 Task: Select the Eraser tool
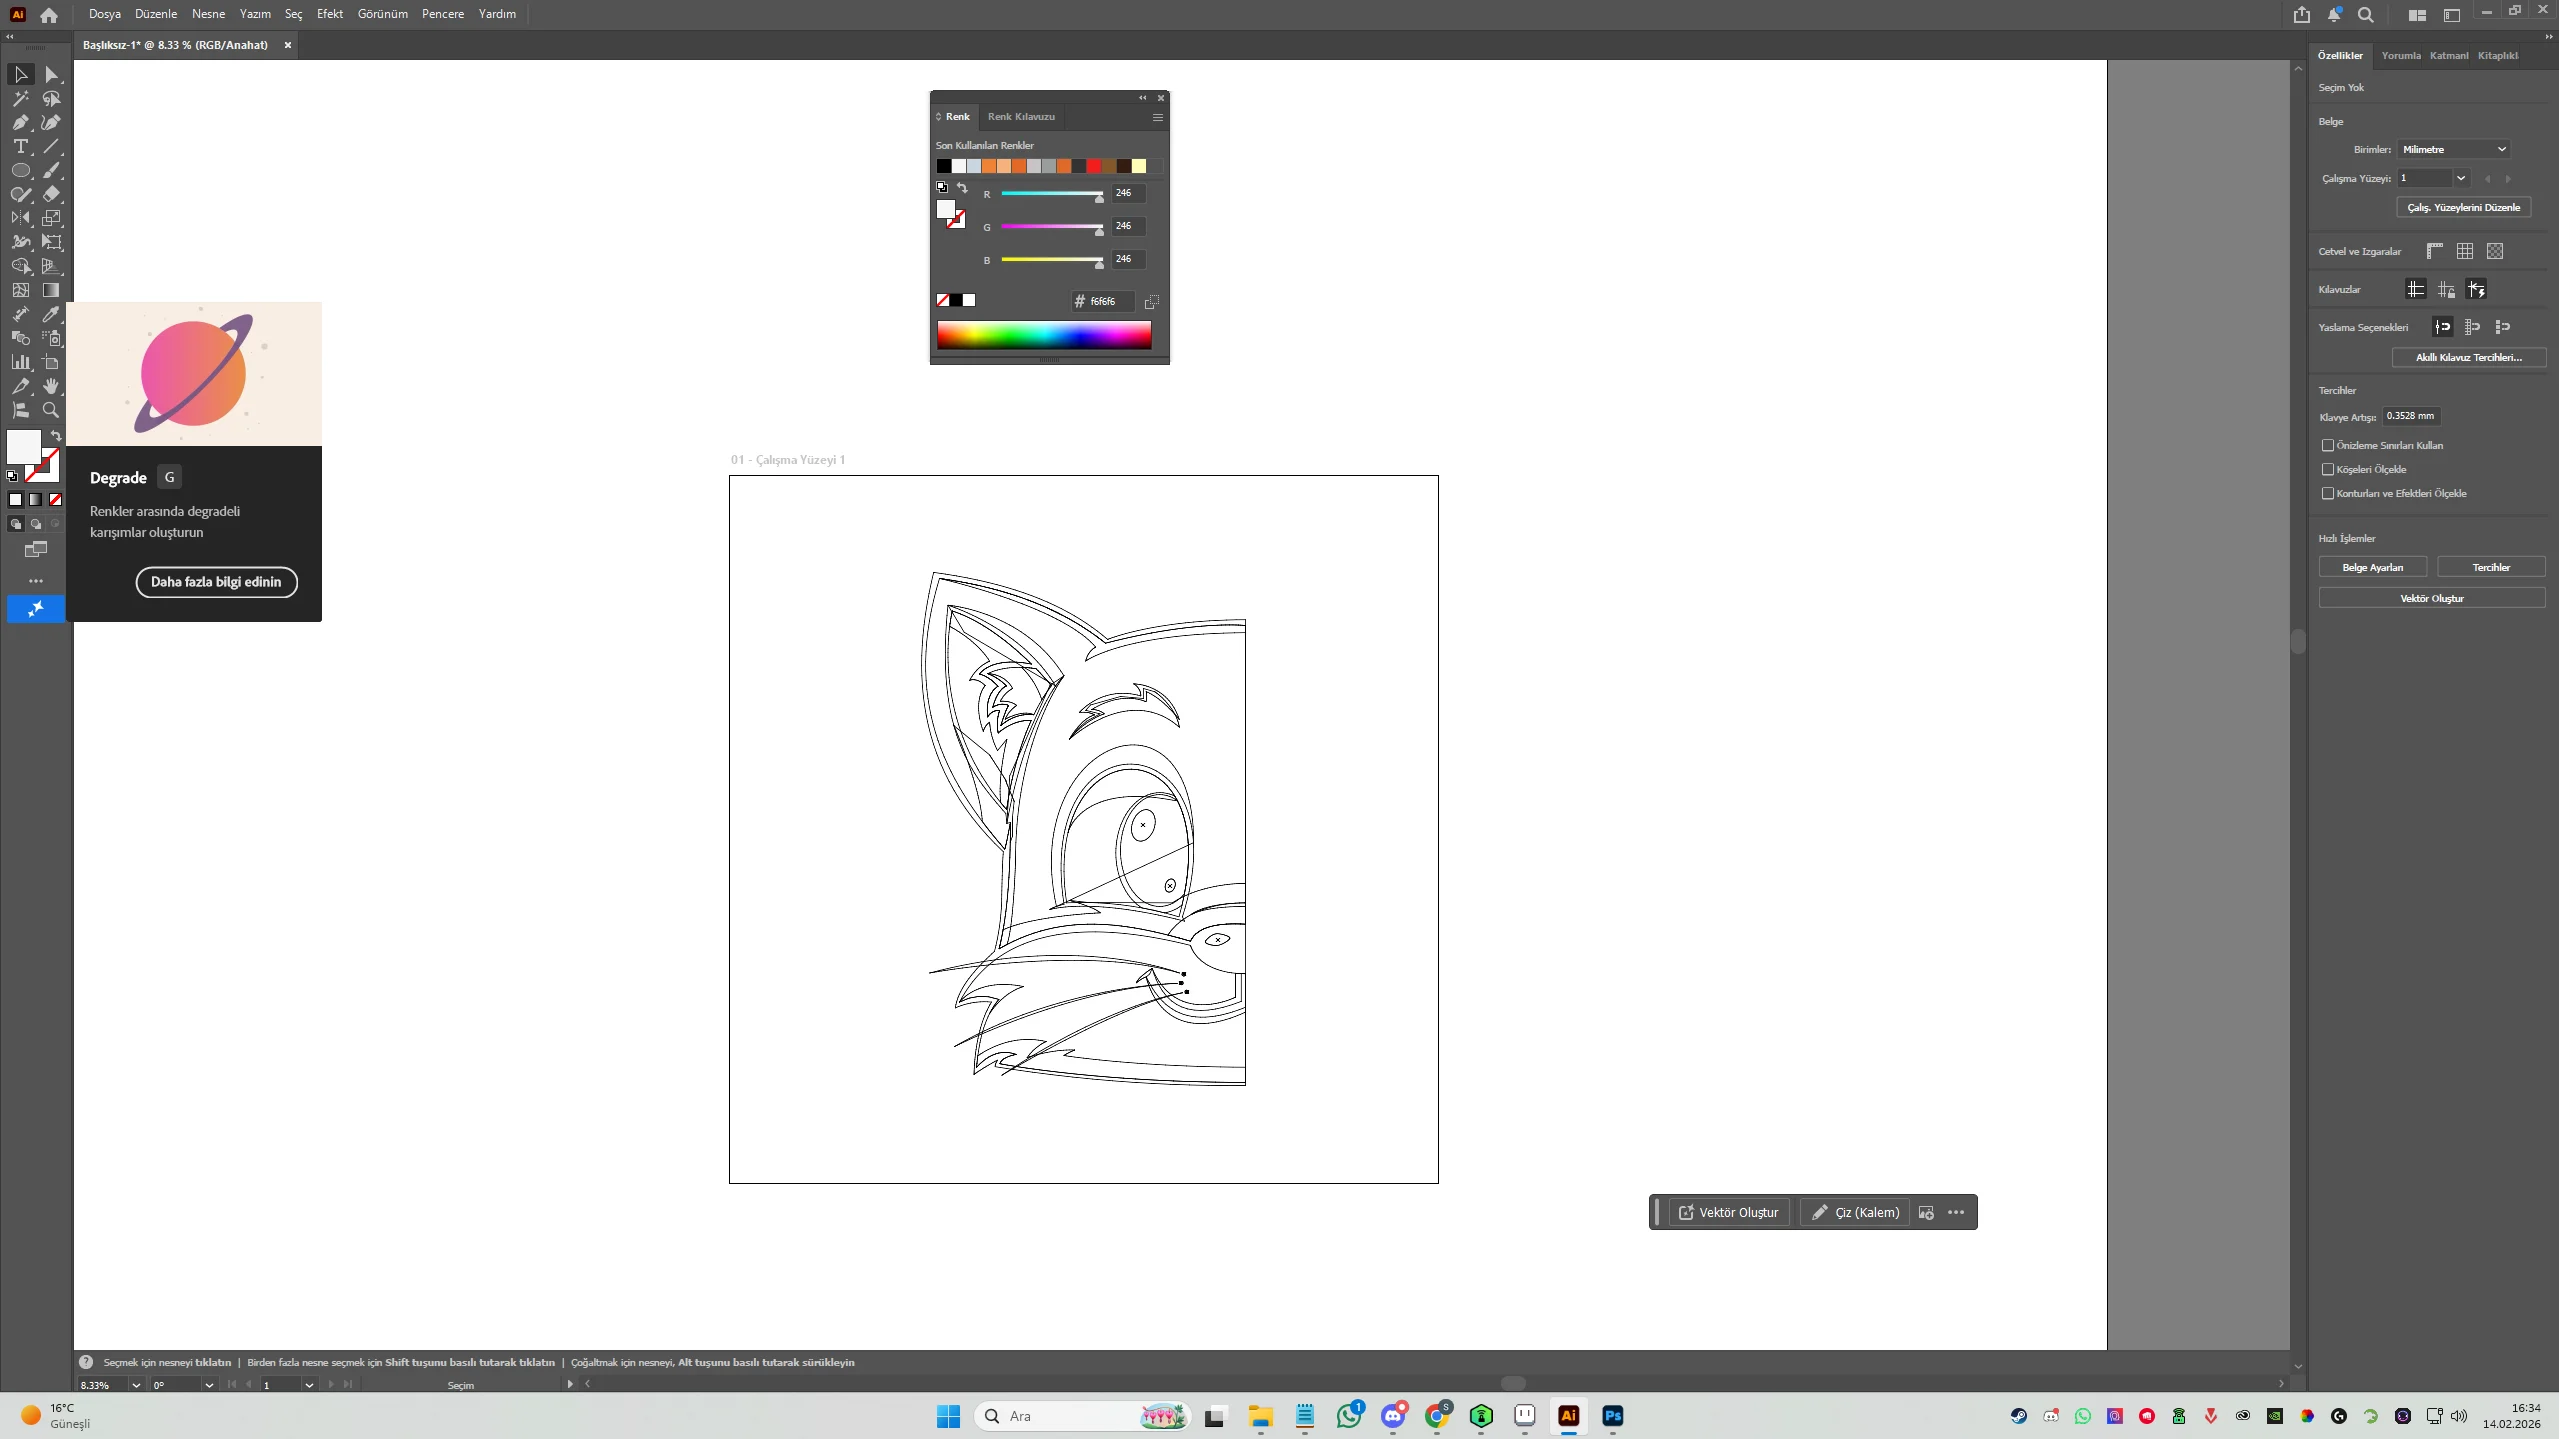pos(51,195)
